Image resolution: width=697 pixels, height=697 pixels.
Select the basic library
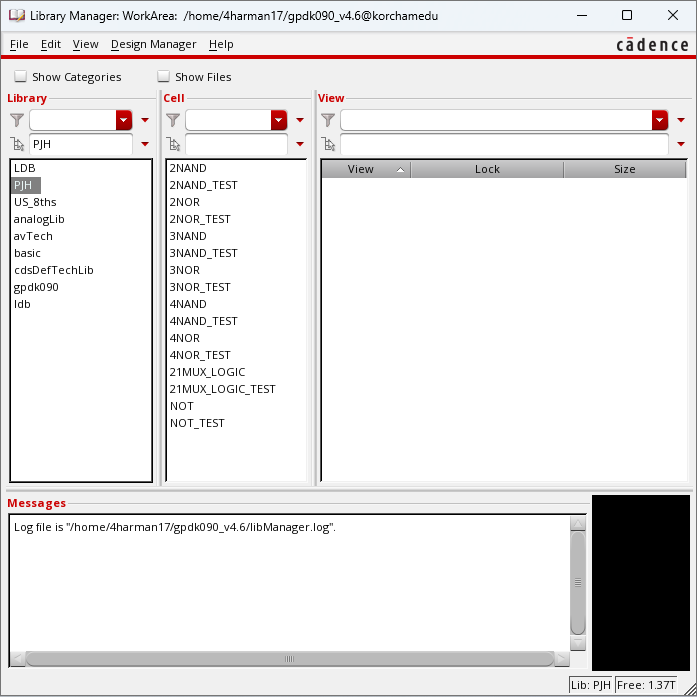point(27,253)
